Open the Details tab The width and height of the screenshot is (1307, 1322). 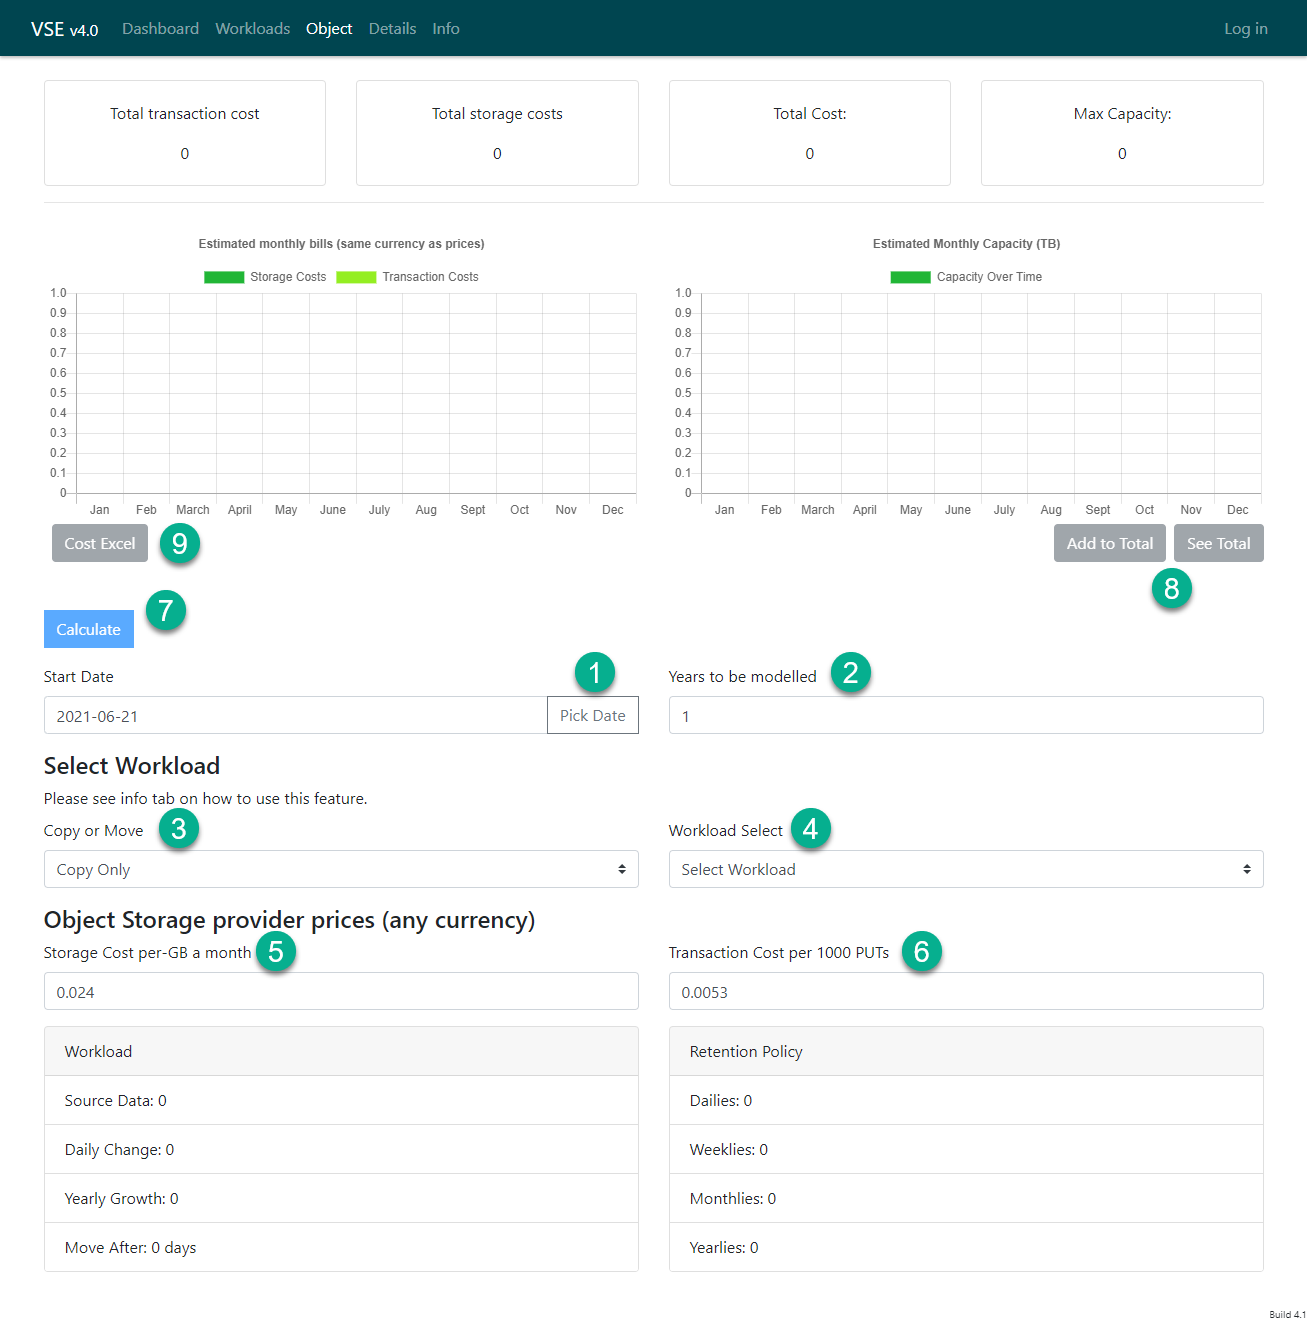(392, 29)
